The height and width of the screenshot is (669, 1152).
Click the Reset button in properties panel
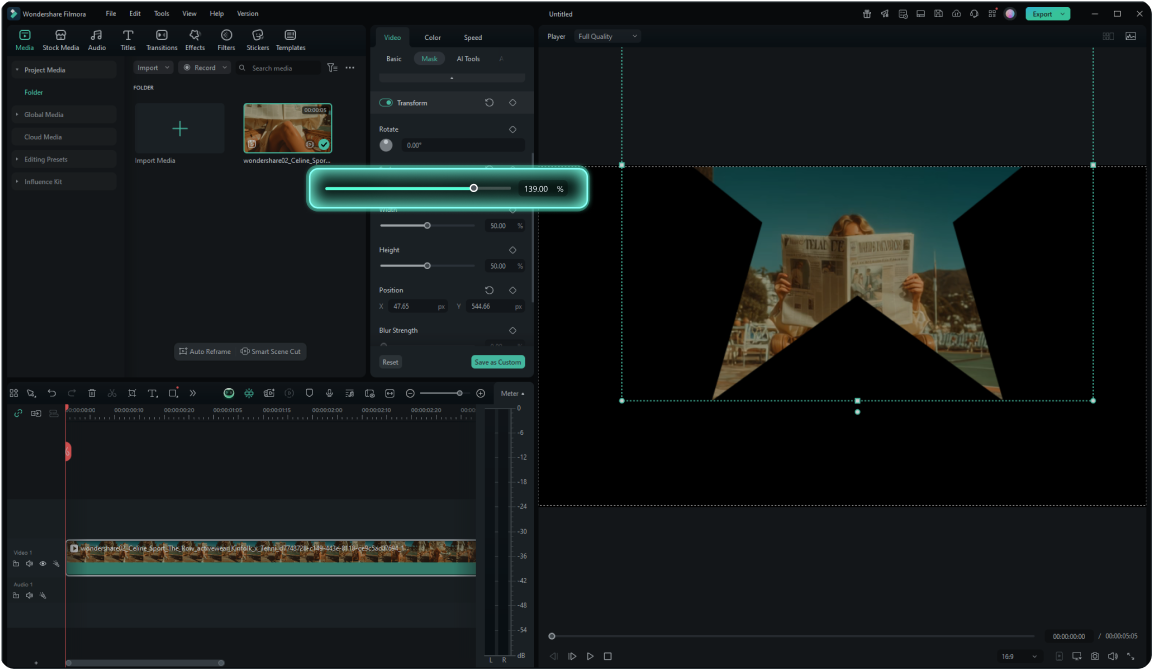pos(390,362)
